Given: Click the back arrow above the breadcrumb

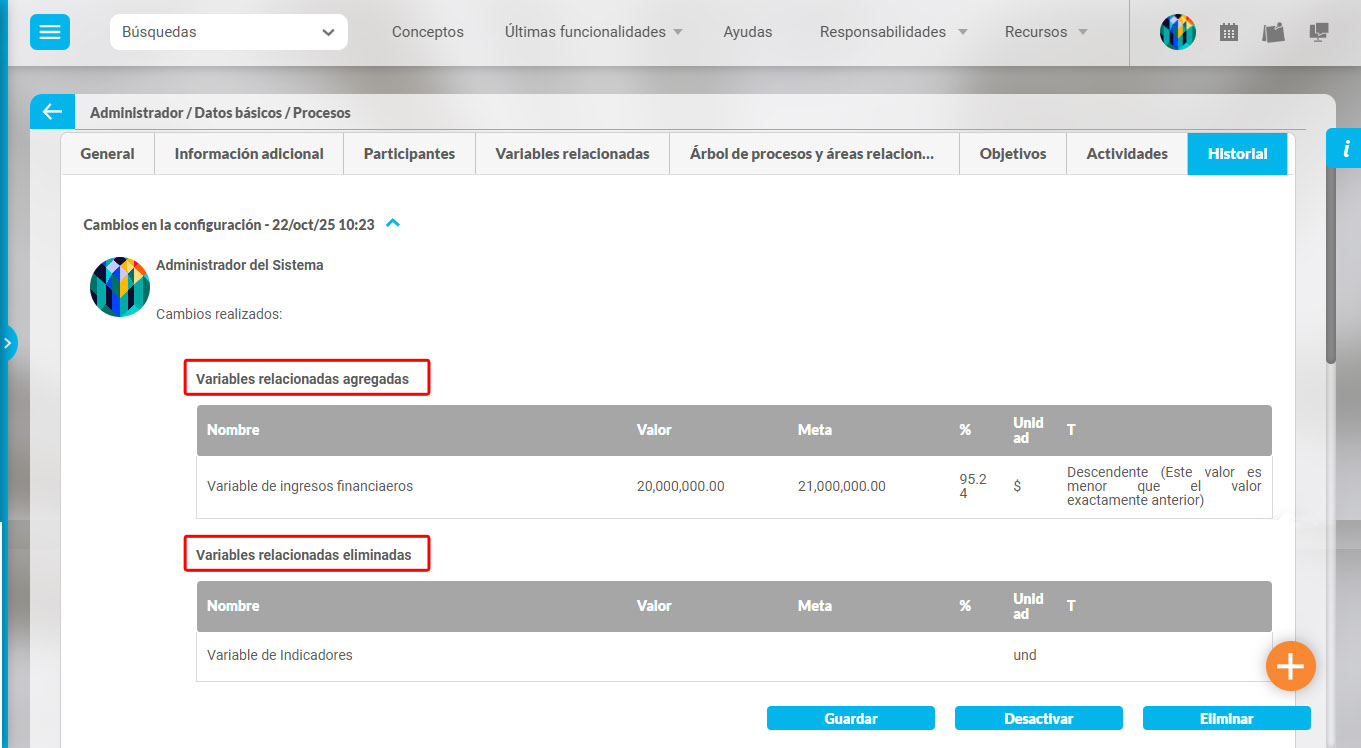Looking at the screenshot, I should click(x=51, y=111).
